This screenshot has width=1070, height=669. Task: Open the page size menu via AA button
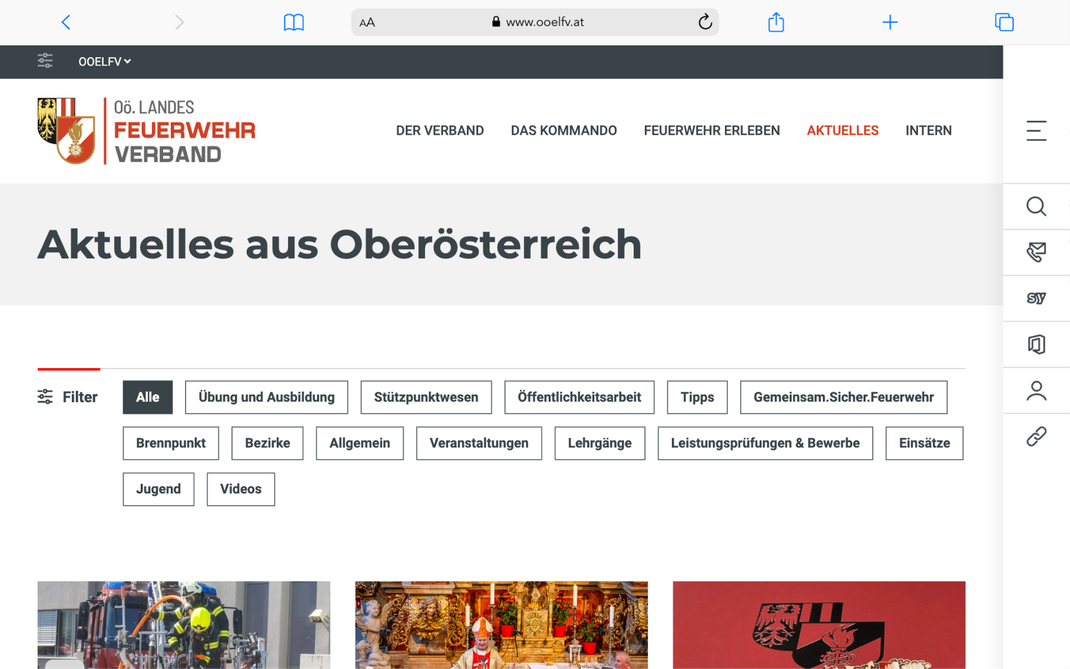367,22
